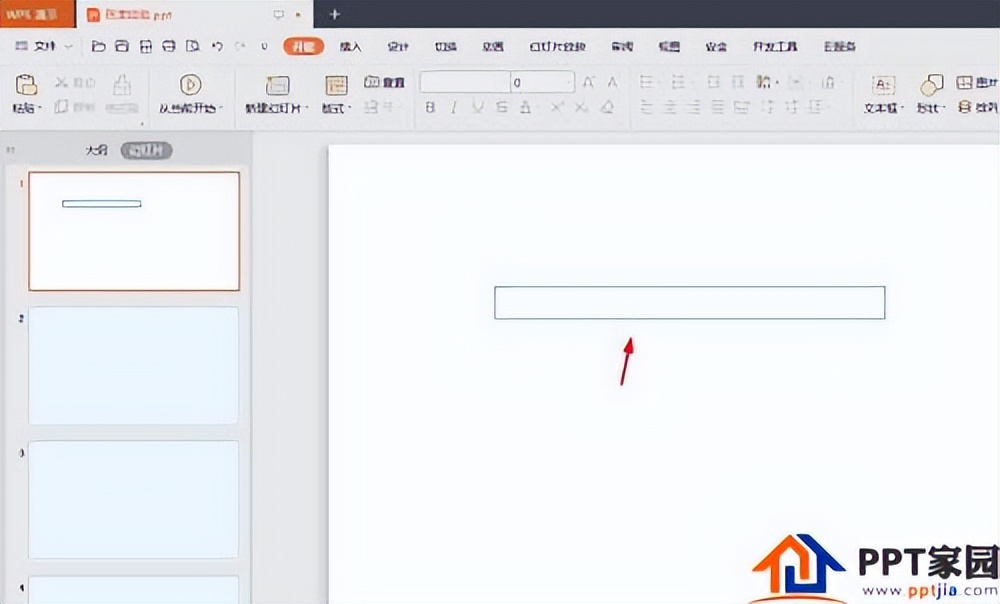Switch to the Design ribbon tab
1000x604 pixels.
398,46
